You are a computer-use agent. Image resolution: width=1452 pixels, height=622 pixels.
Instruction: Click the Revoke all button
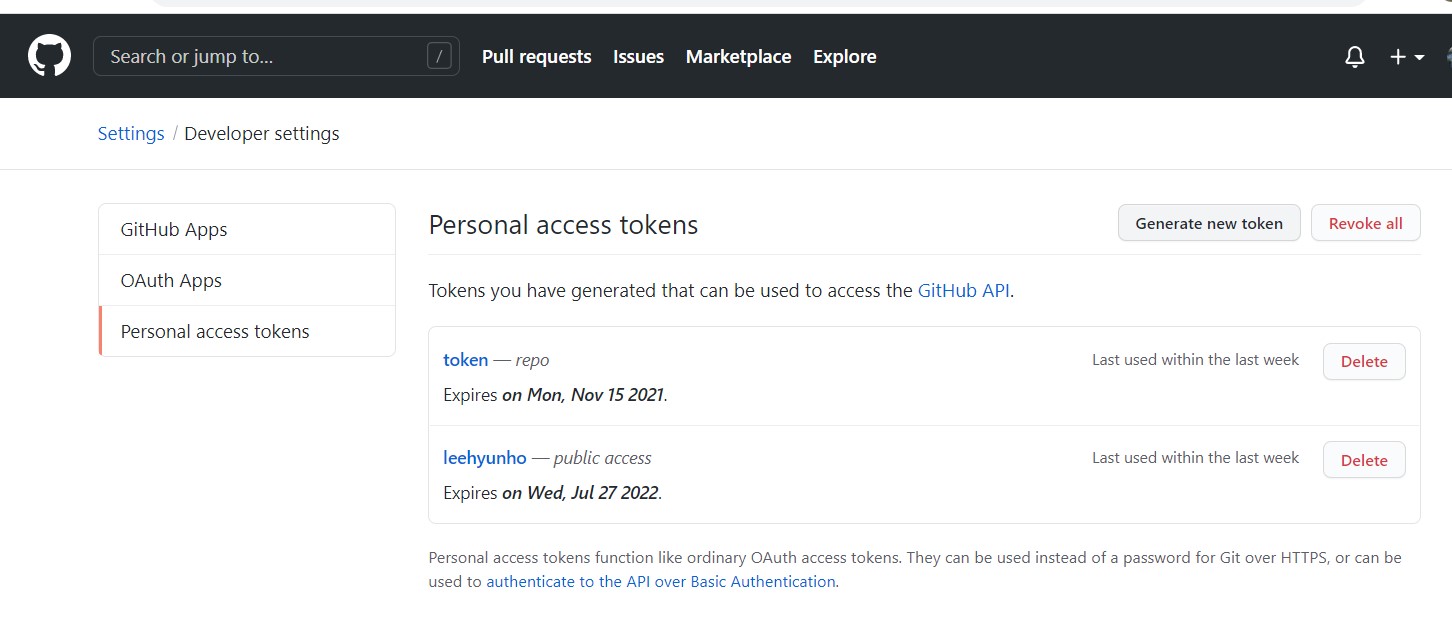(1365, 222)
